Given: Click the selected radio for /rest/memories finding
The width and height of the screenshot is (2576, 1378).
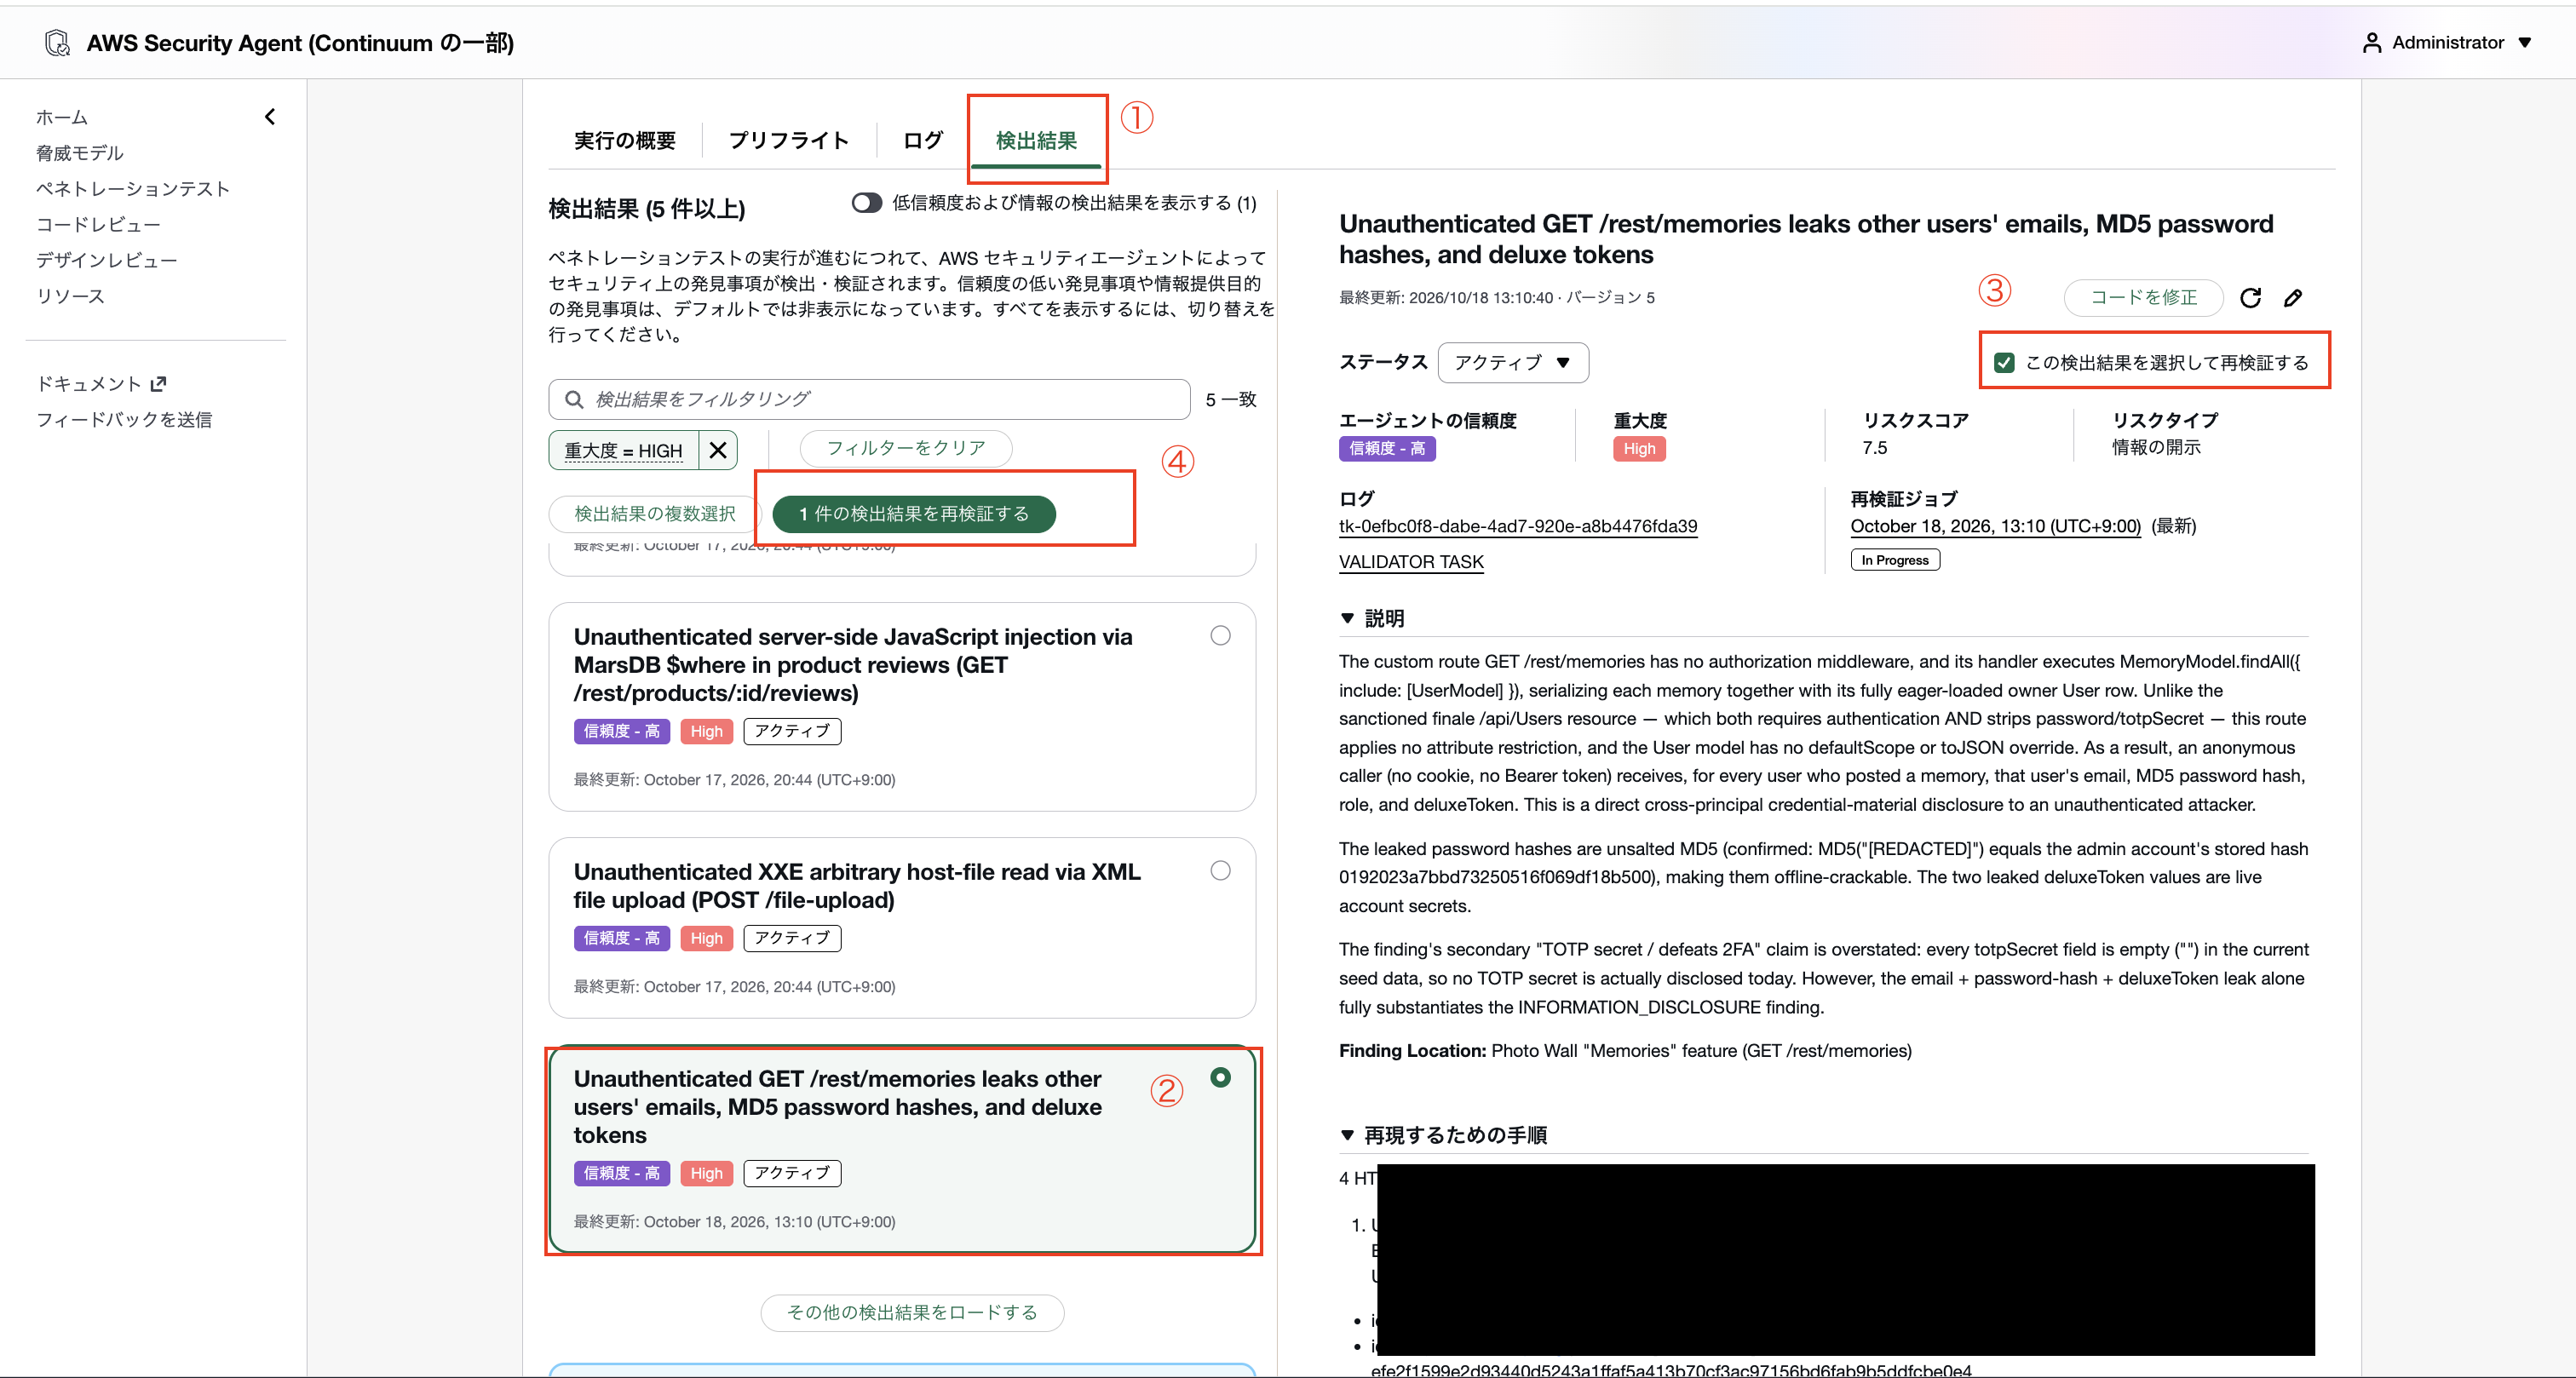Looking at the screenshot, I should click(x=1220, y=1078).
